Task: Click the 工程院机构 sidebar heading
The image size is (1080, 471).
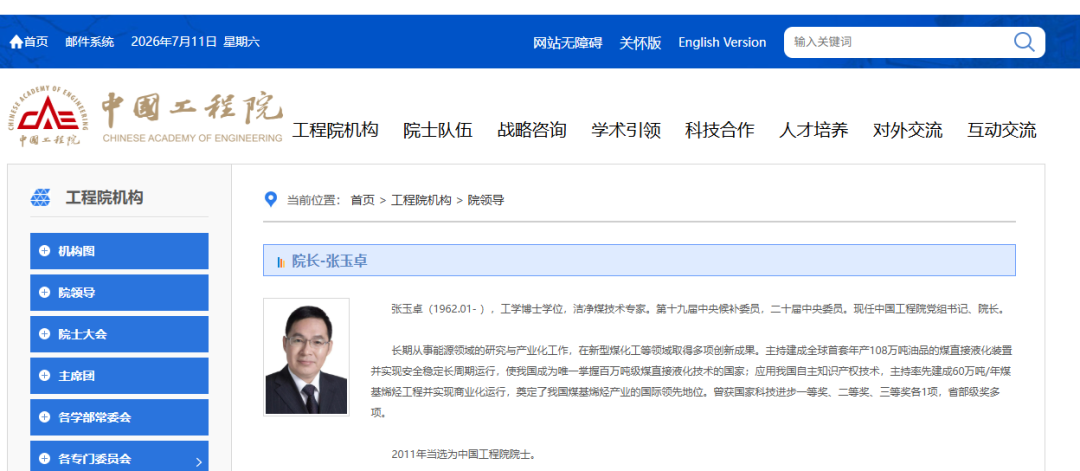Action: tap(104, 198)
